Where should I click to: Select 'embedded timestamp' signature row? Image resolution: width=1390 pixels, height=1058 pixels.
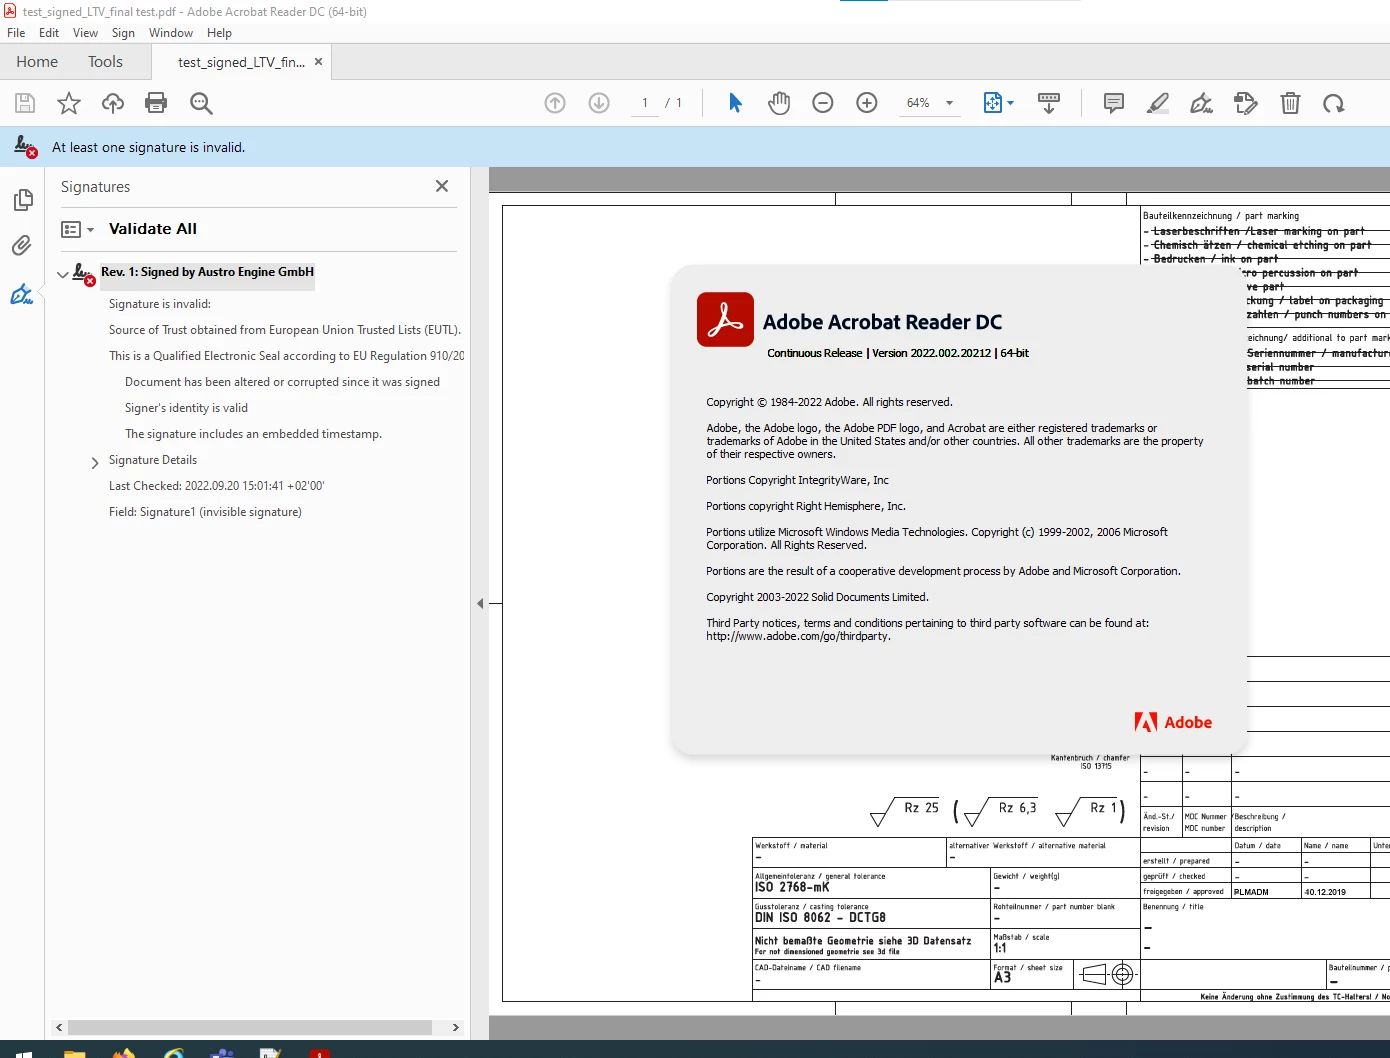(253, 434)
